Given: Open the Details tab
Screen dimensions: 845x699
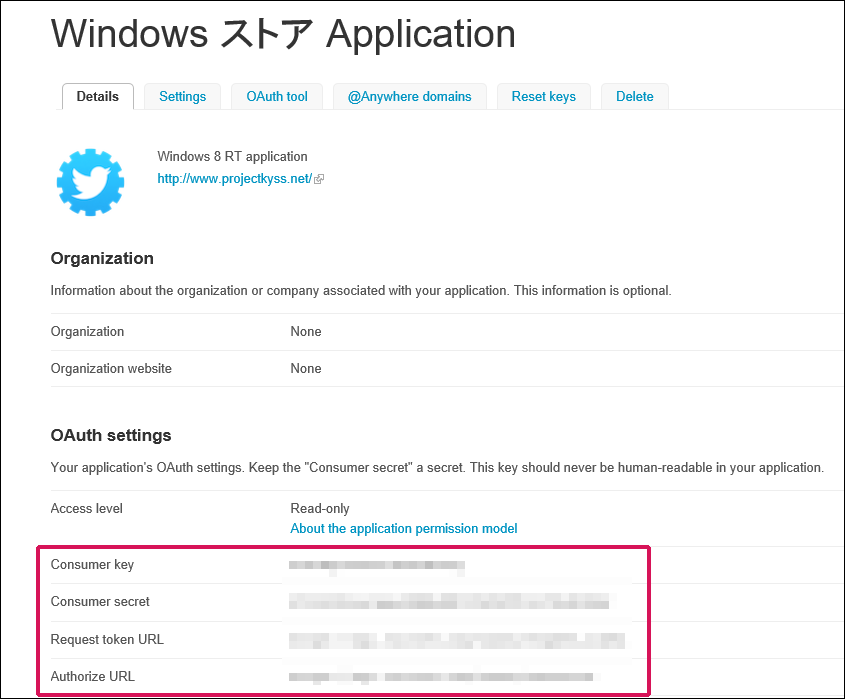Looking at the screenshot, I should tap(98, 96).
